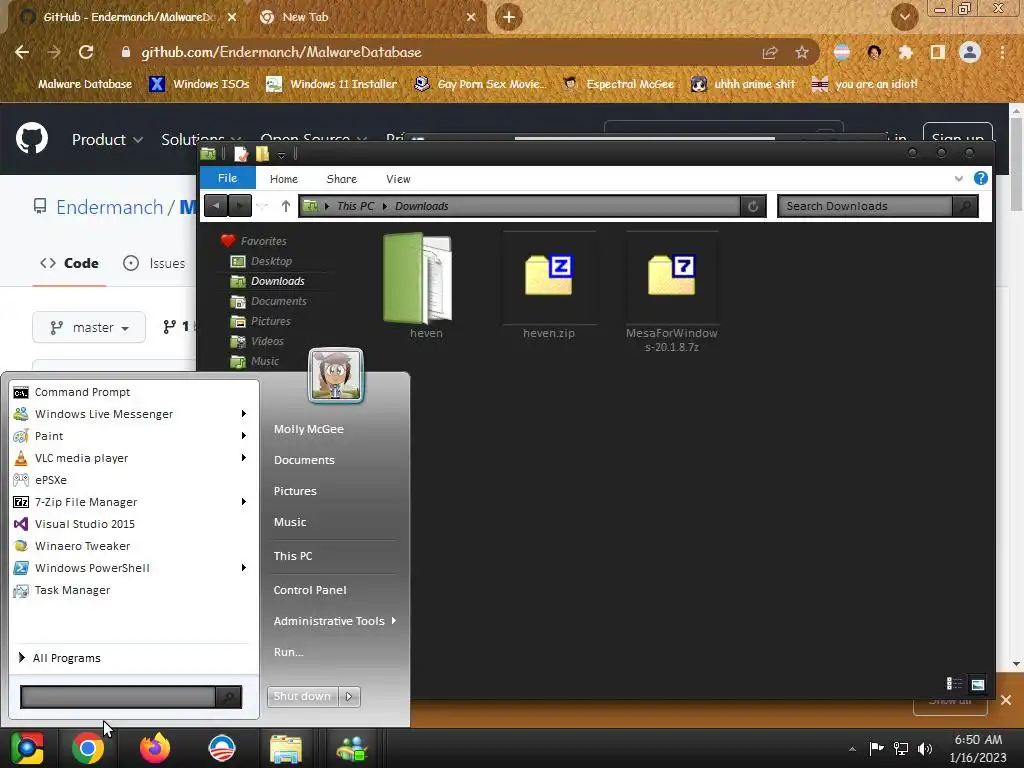This screenshot has height=768, width=1024.
Task: Open the Run... dialog
Action: click(288, 652)
